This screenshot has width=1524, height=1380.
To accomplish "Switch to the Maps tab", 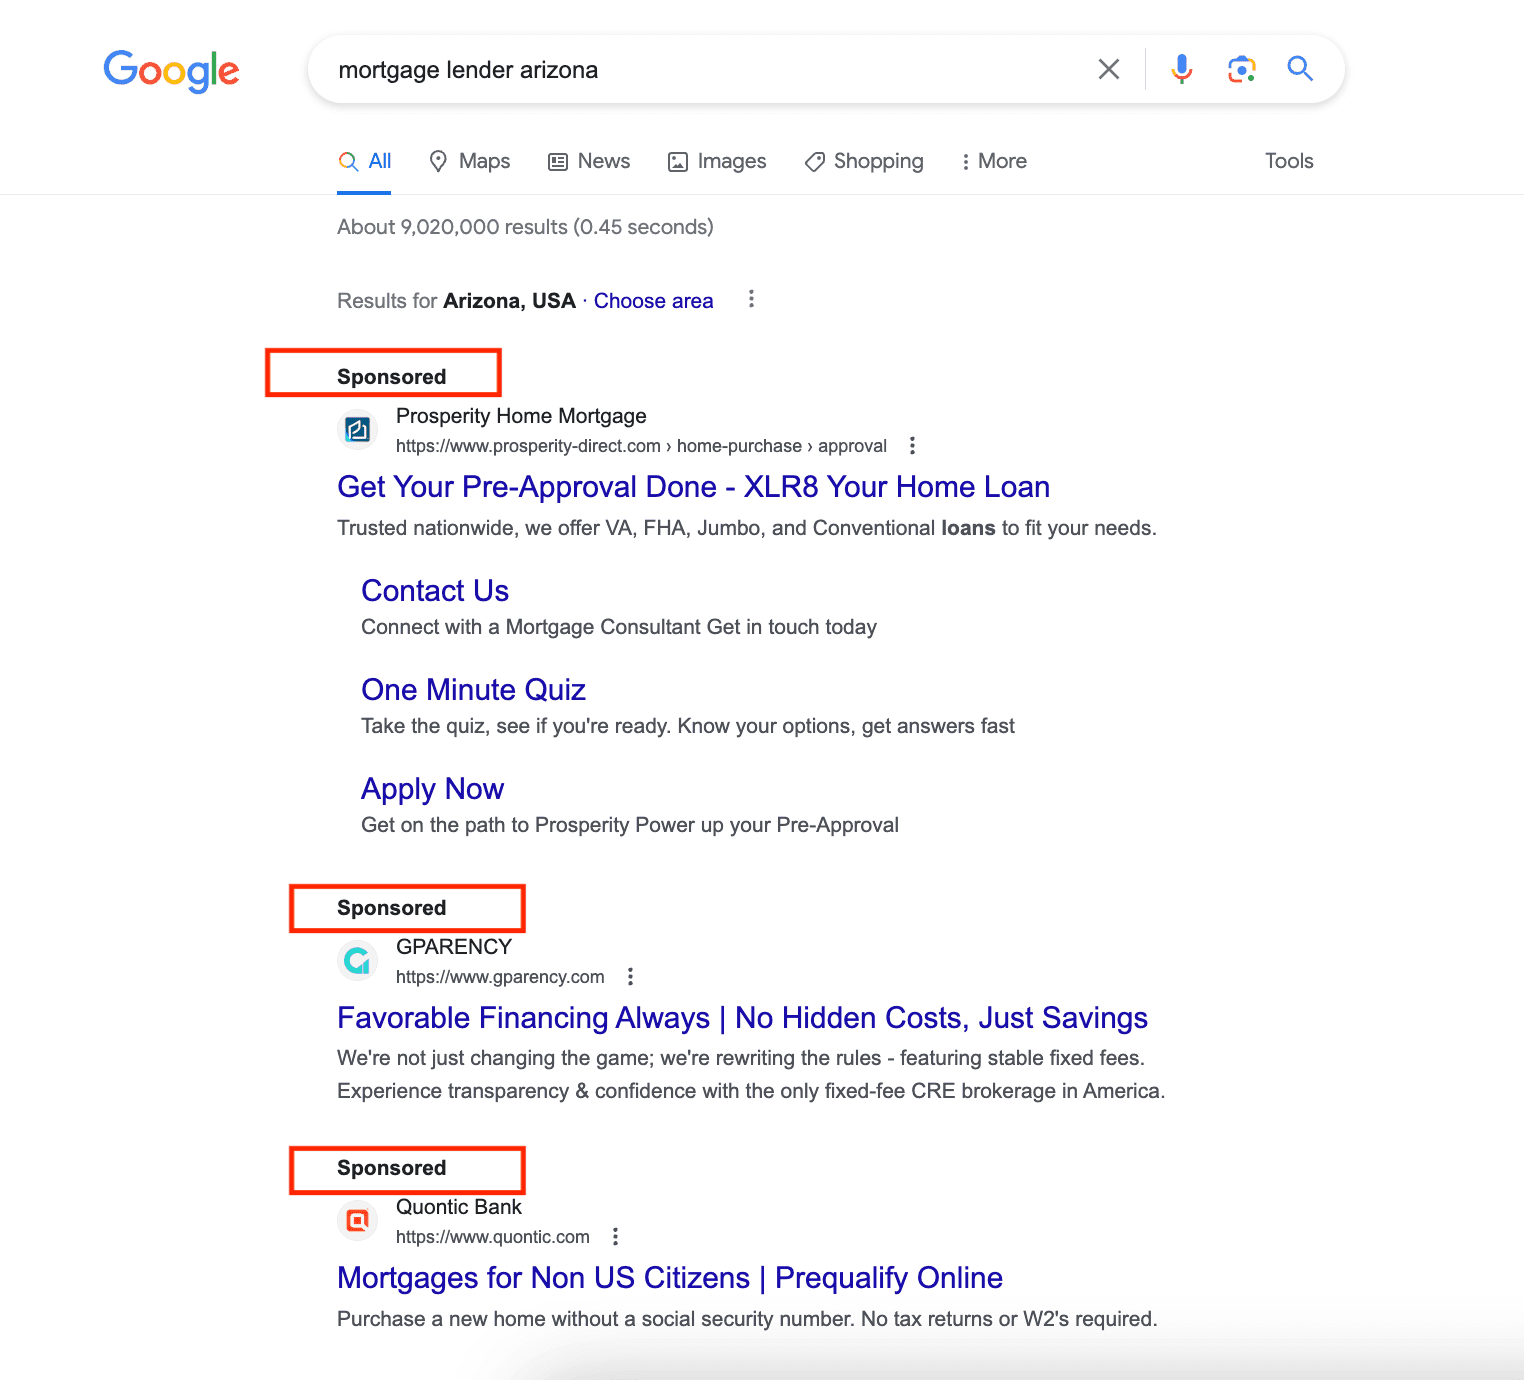I will tap(469, 161).
